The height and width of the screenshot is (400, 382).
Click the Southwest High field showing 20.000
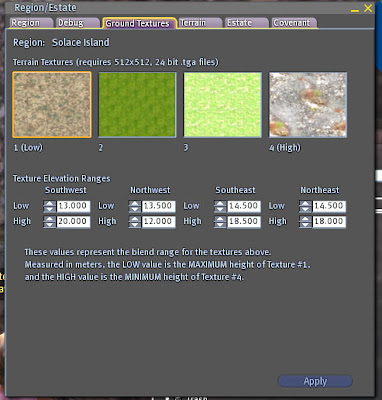click(x=73, y=222)
